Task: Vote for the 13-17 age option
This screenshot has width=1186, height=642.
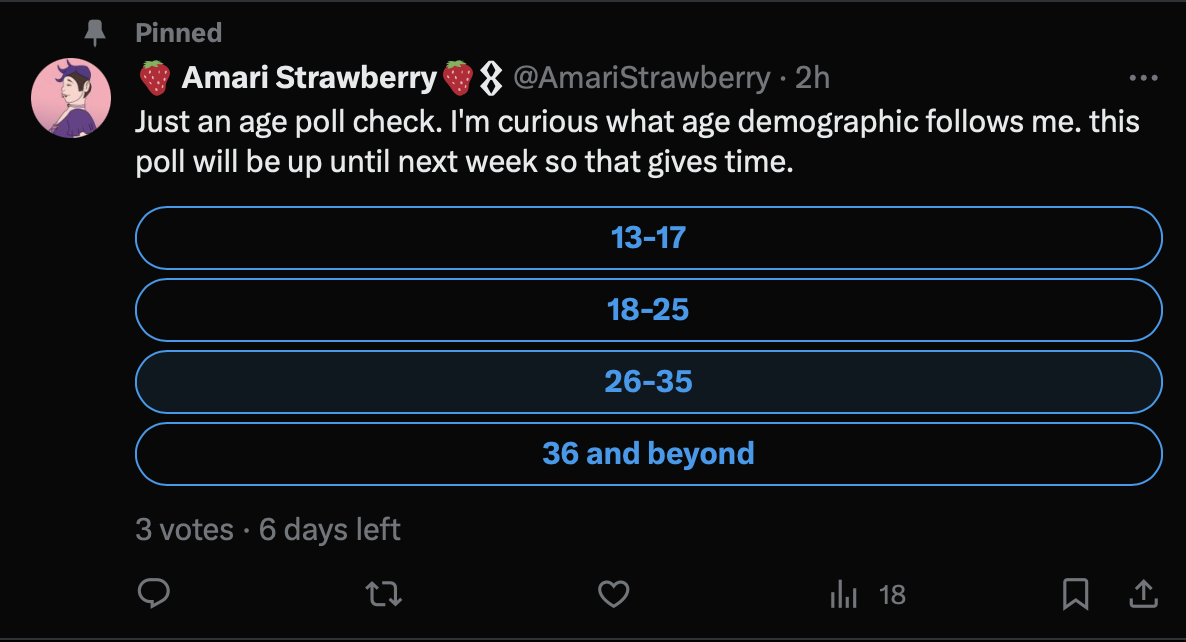Action: [x=648, y=238]
